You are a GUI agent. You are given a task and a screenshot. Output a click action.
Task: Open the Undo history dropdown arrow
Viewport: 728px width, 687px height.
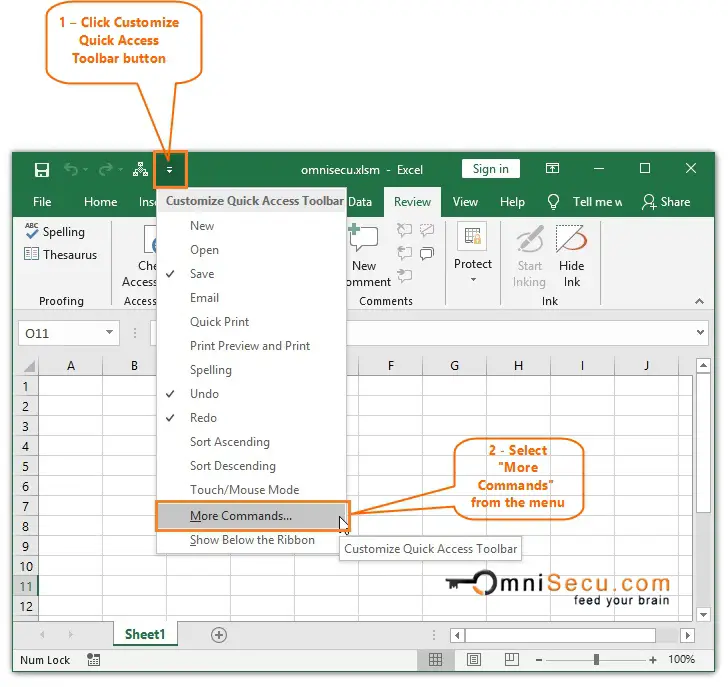85,170
